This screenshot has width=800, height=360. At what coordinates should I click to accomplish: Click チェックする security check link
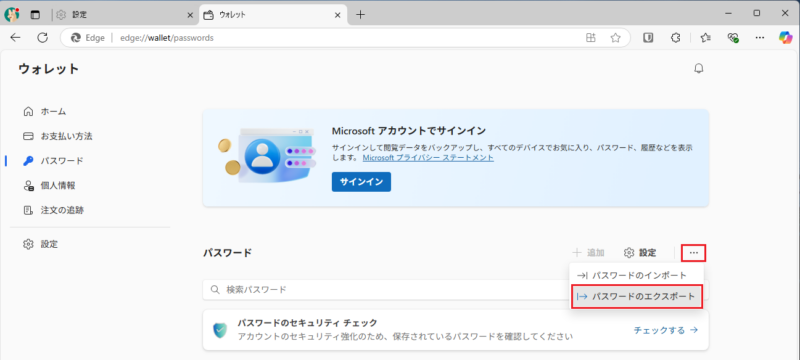pyautogui.click(x=666, y=330)
